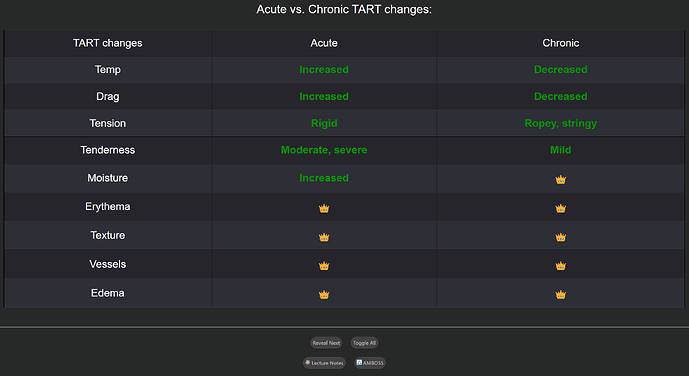Reveal the Vessels Acute crown cloze

coord(324,266)
